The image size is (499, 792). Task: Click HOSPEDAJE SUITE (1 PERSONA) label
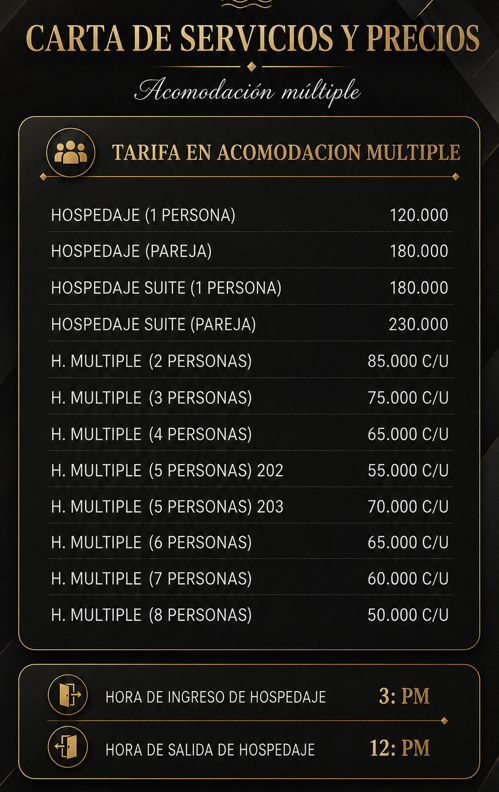coord(166,288)
